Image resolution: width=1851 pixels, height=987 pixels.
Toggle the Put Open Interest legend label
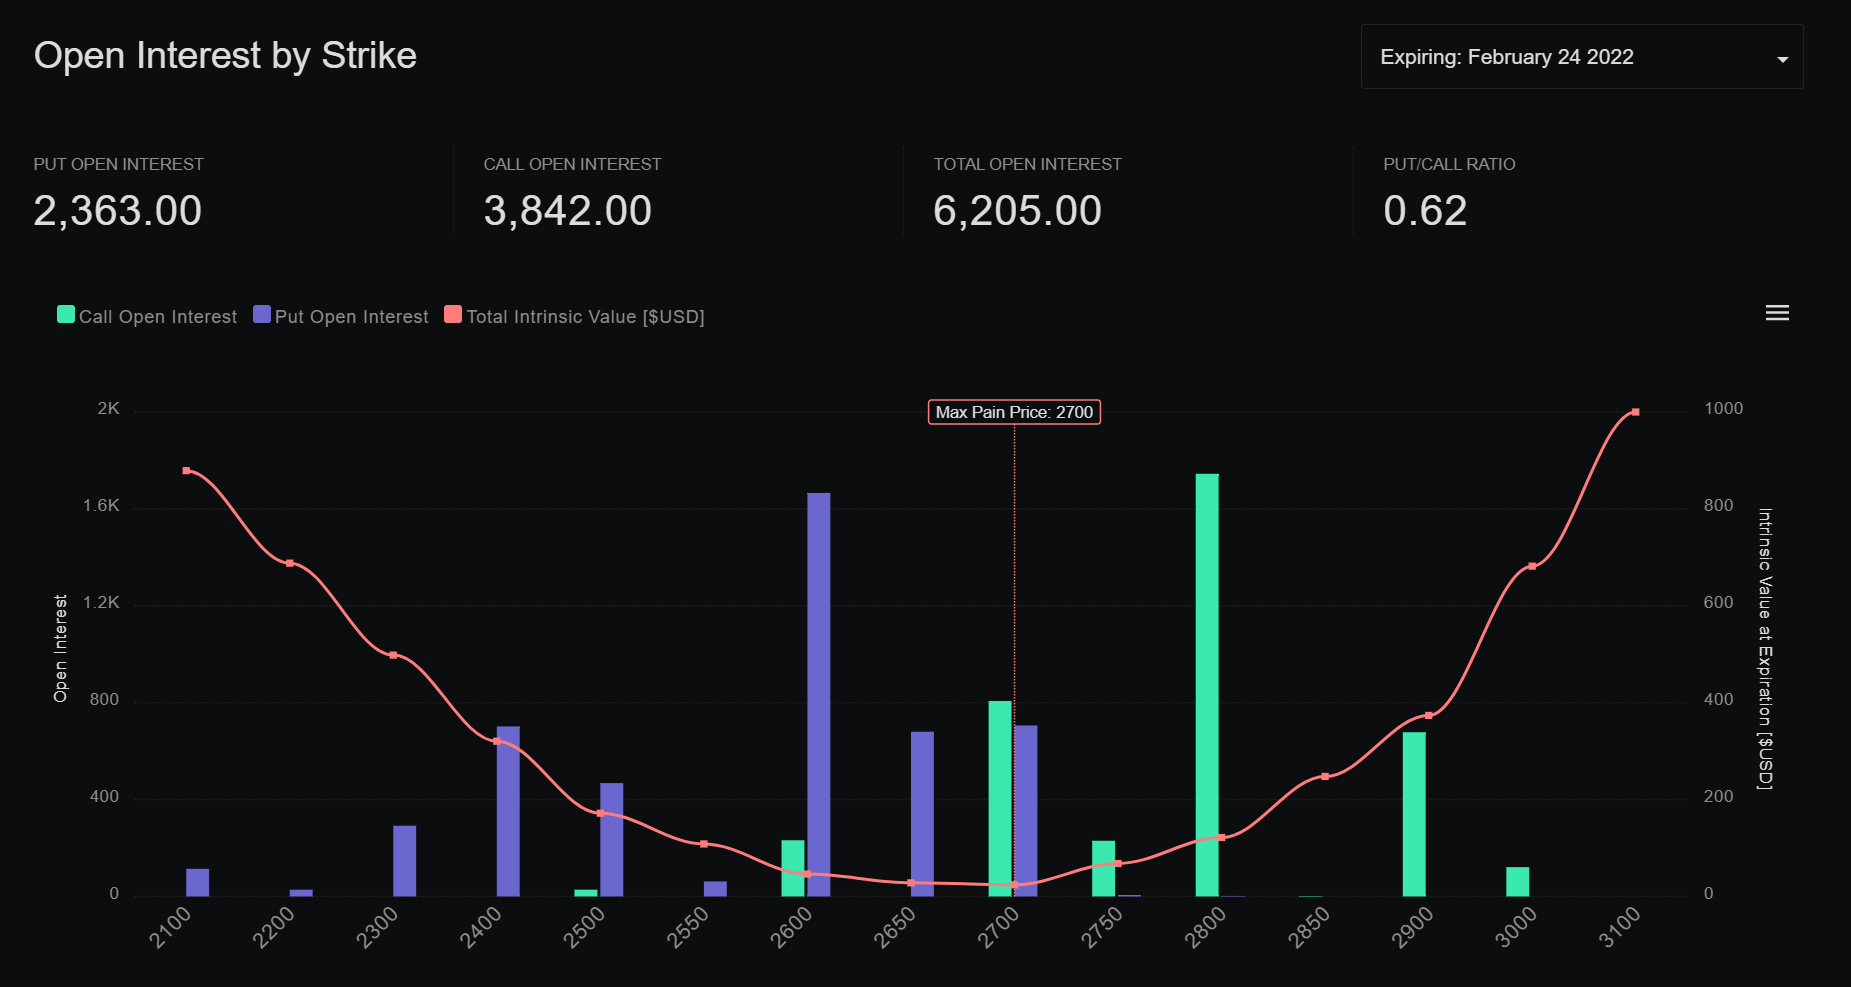[351, 317]
